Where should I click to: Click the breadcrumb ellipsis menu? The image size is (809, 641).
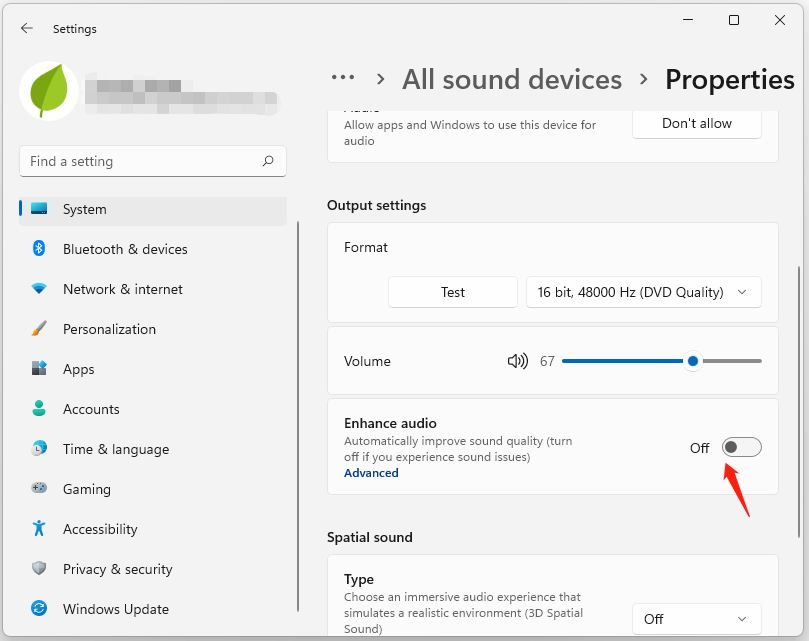pos(343,77)
